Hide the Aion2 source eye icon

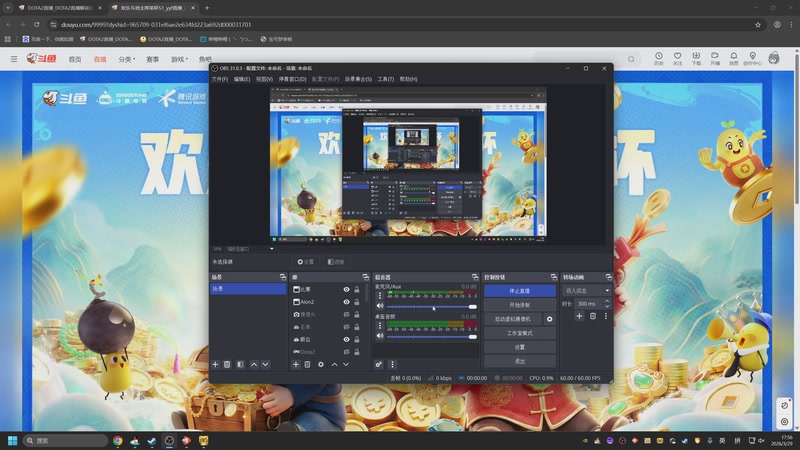point(346,302)
